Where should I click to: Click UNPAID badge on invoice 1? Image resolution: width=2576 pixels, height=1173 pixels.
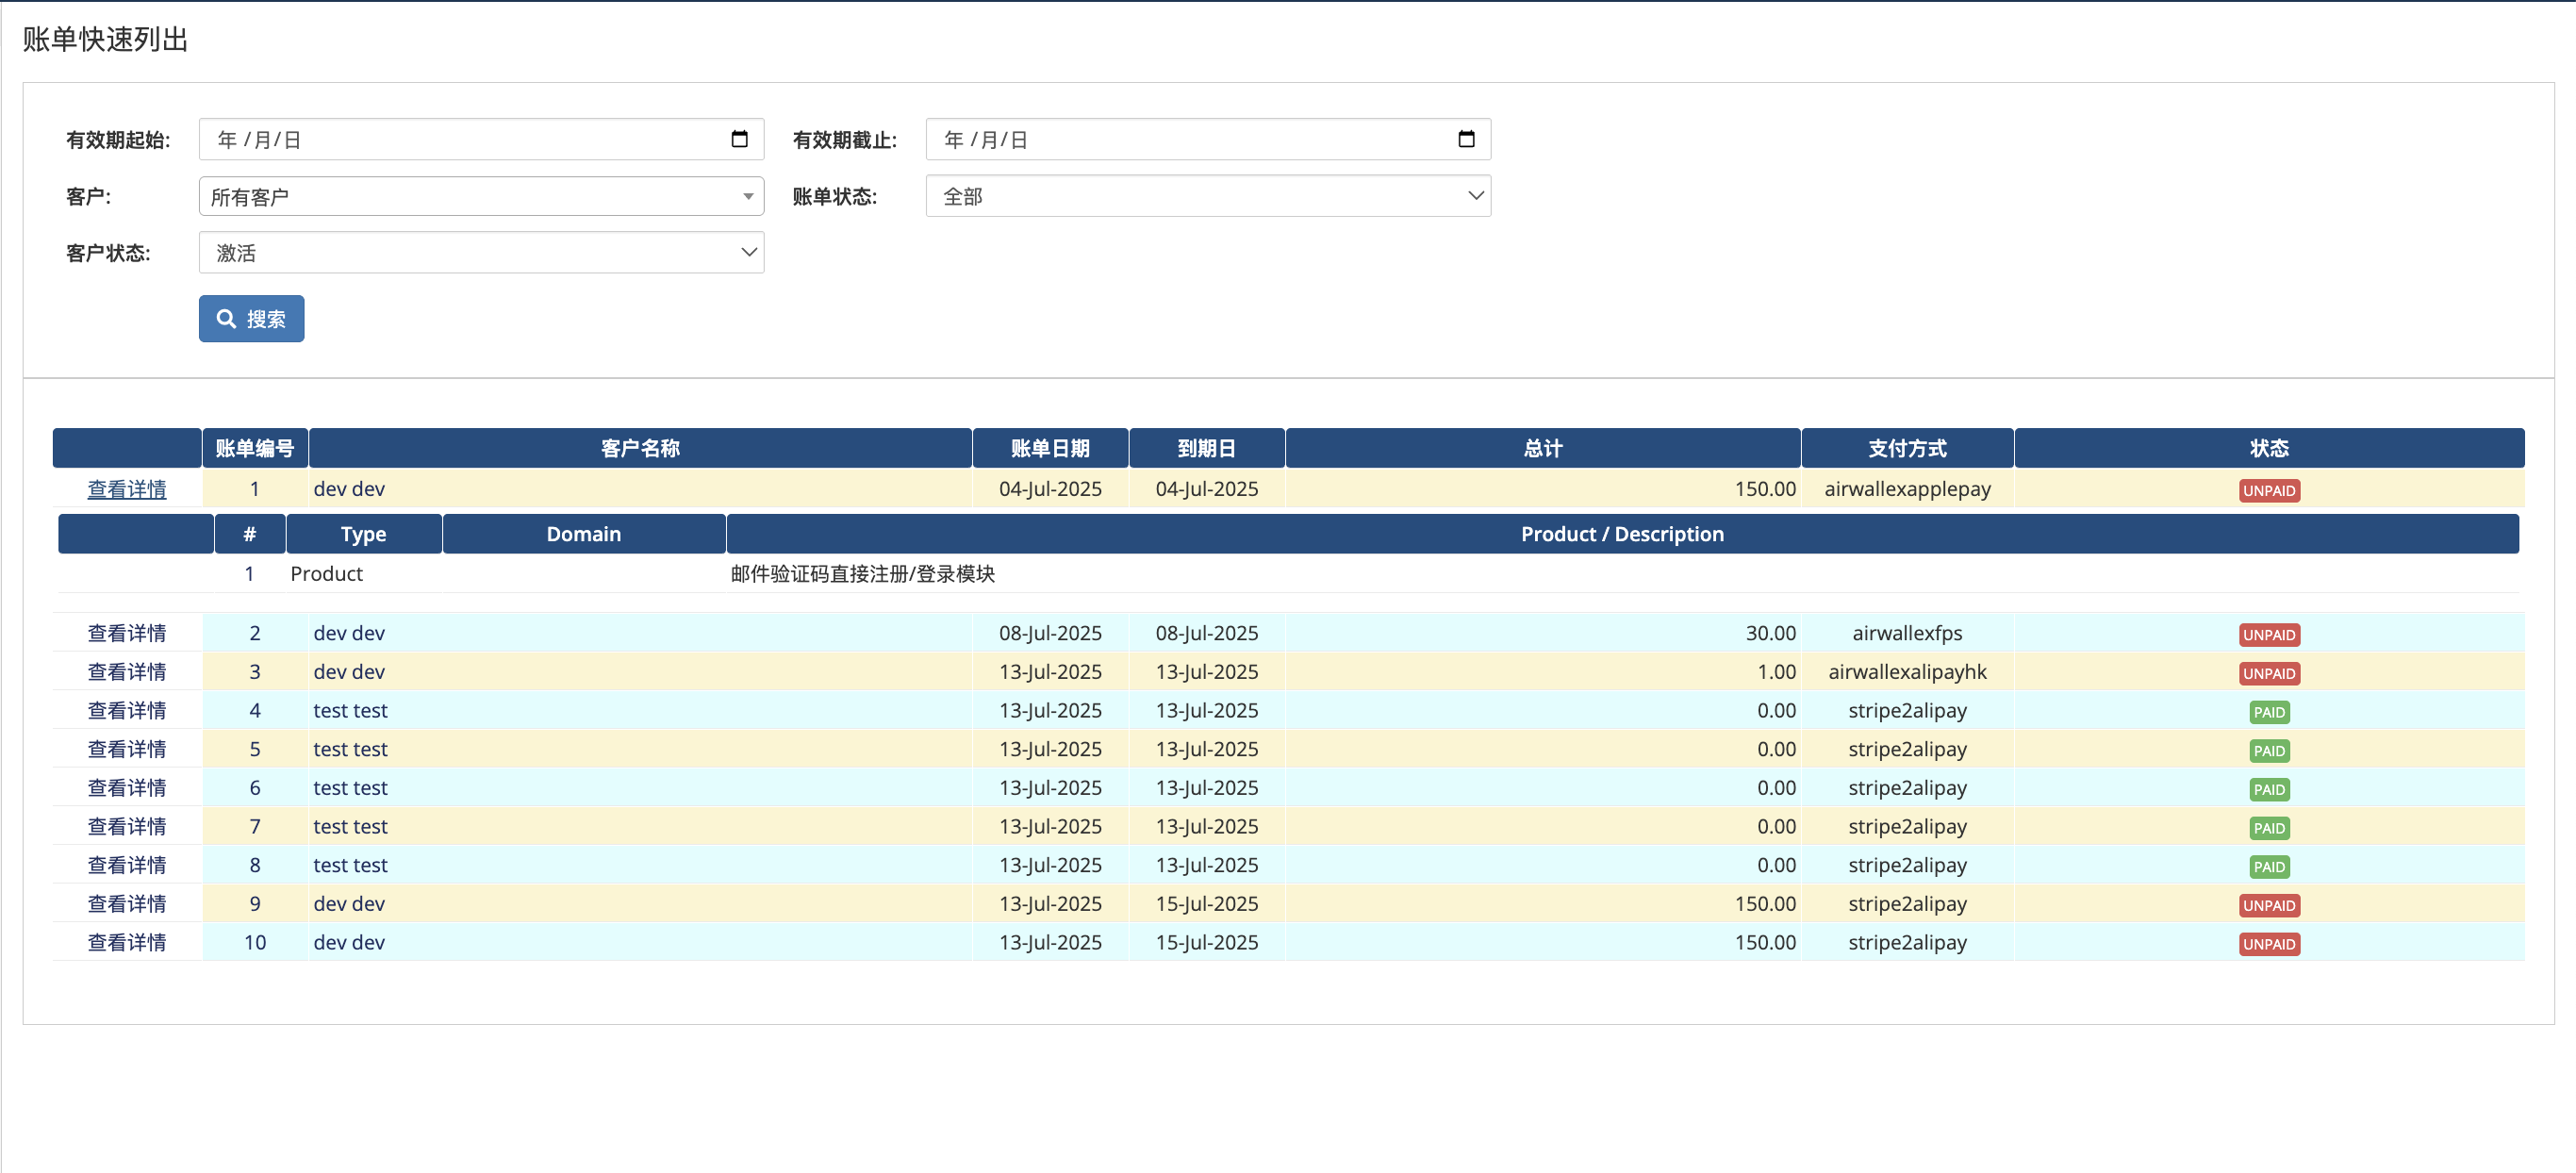2268,490
